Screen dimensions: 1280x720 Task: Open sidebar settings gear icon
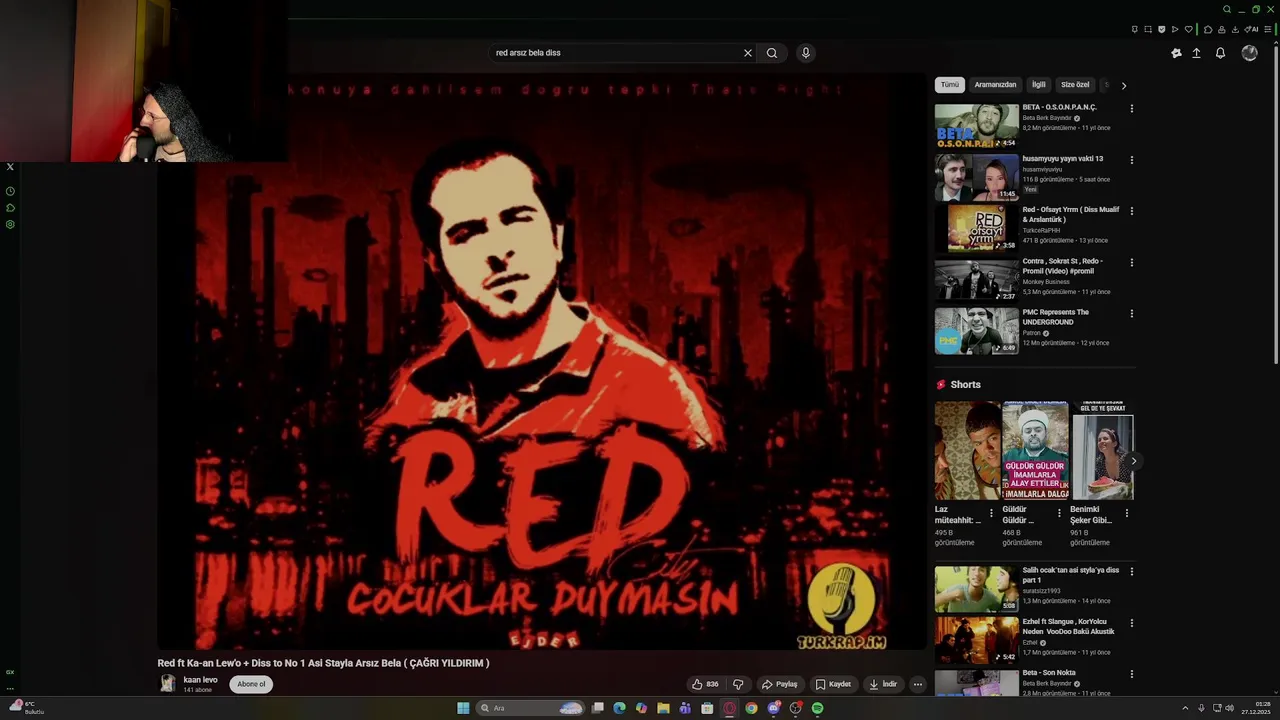(x=10, y=224)
